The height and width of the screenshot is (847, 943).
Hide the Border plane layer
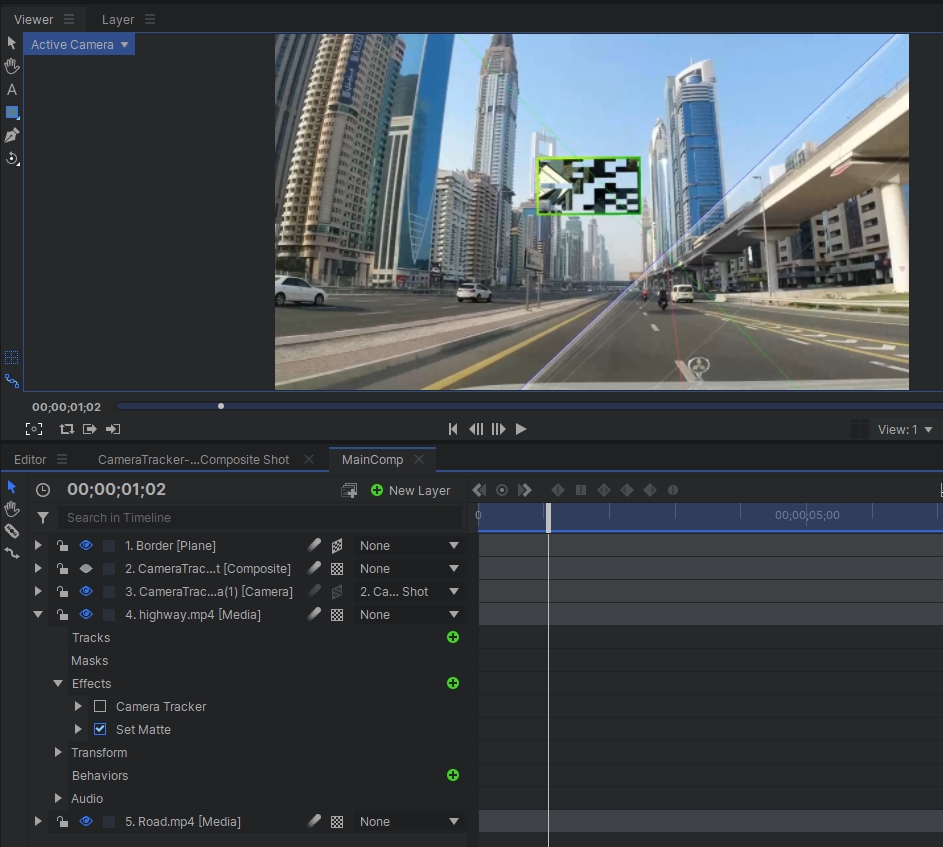click(x=86, y=545)
